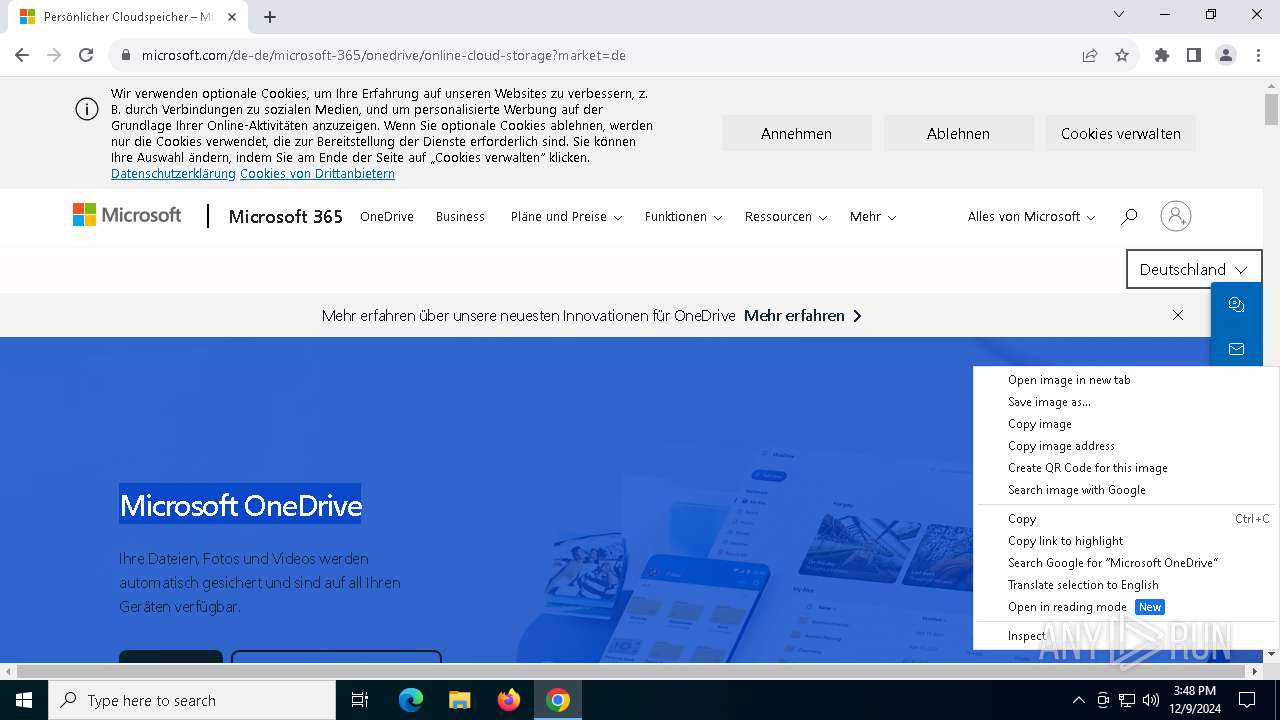The width and height of the screenshot is (1280, 720).
Task: Open the Chrome profile avatar
Action: click(x=1226, y=55)
